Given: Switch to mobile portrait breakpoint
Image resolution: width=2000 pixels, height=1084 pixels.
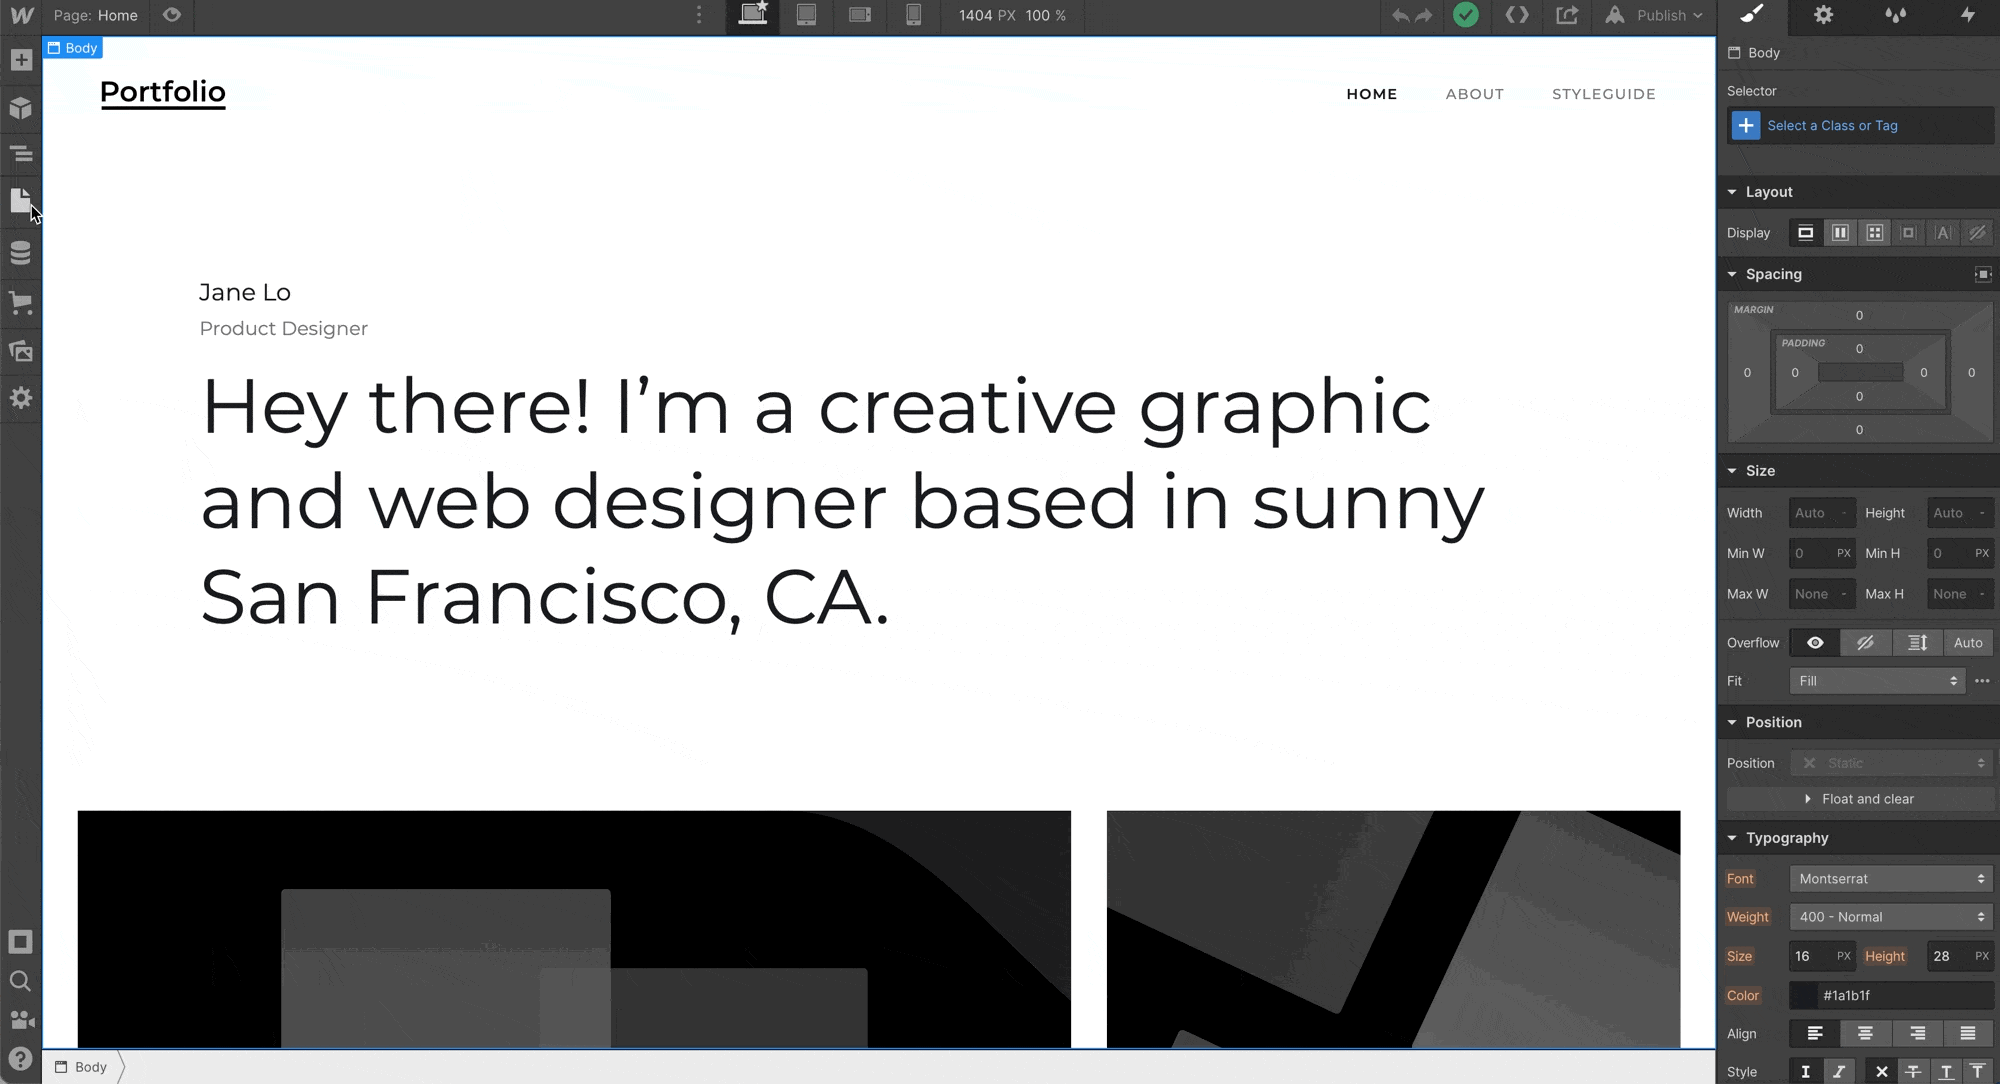Looking at the screenshot, I should 913,15.
